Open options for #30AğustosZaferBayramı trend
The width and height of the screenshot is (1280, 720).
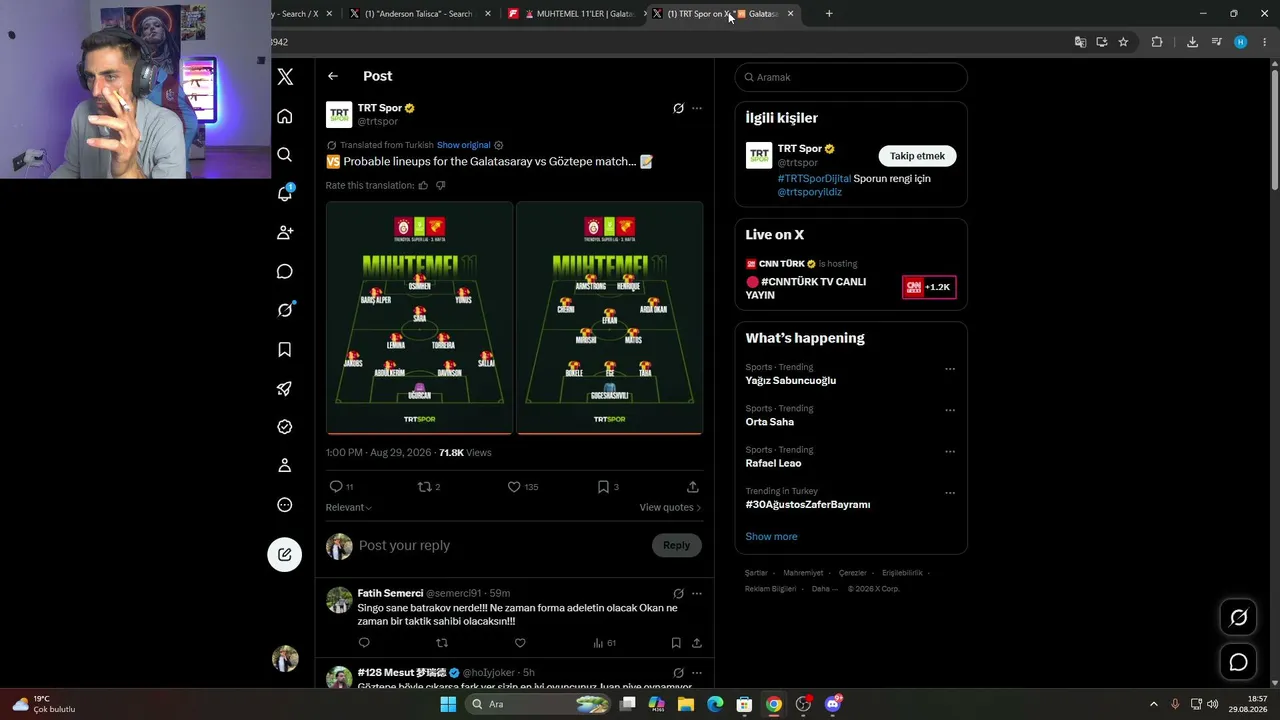(950, 493)
